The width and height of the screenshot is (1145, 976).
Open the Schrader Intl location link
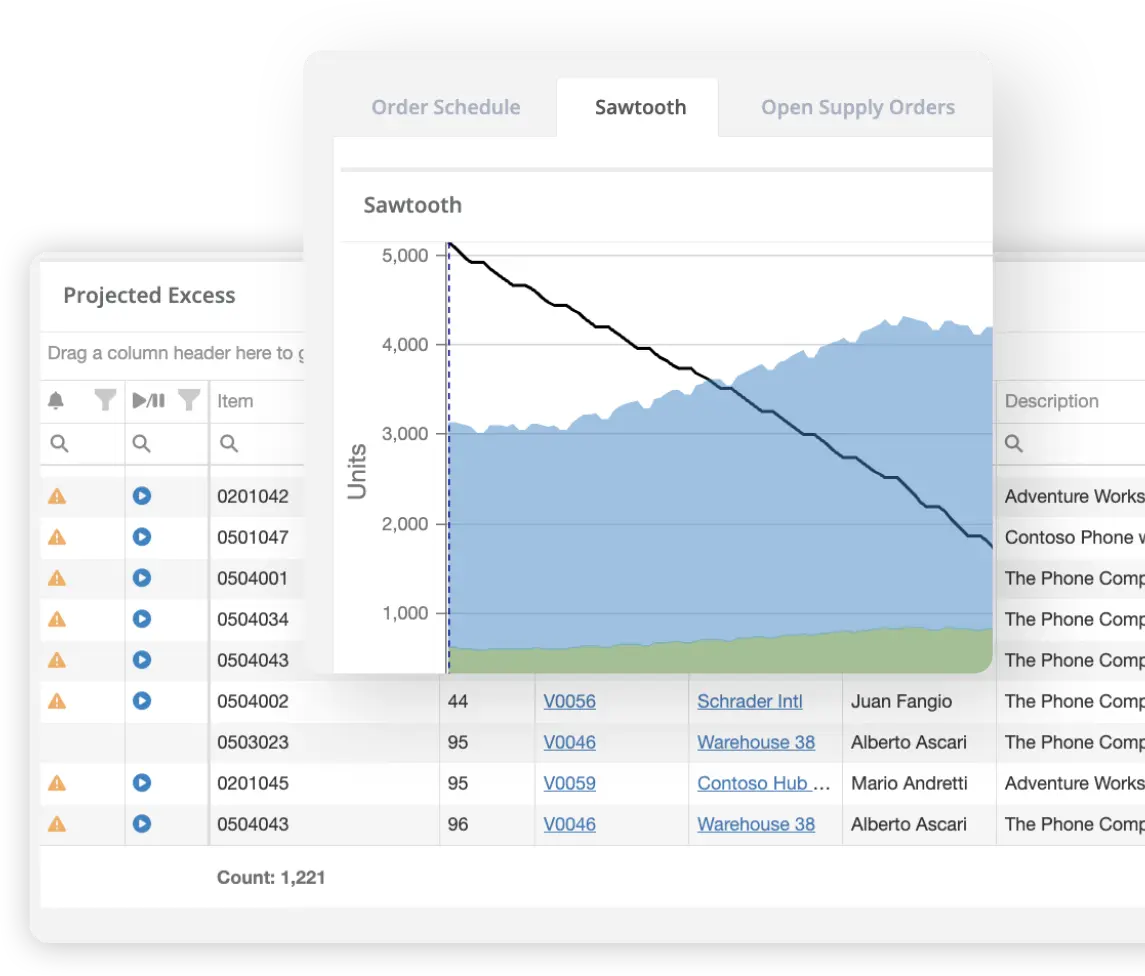[x=749, y=701]
